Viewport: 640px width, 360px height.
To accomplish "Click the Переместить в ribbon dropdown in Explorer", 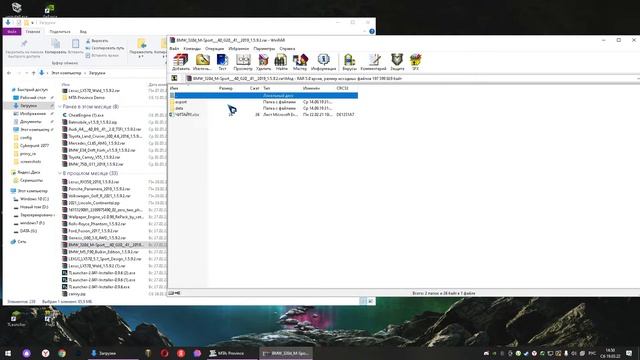I will coord(141,47).
